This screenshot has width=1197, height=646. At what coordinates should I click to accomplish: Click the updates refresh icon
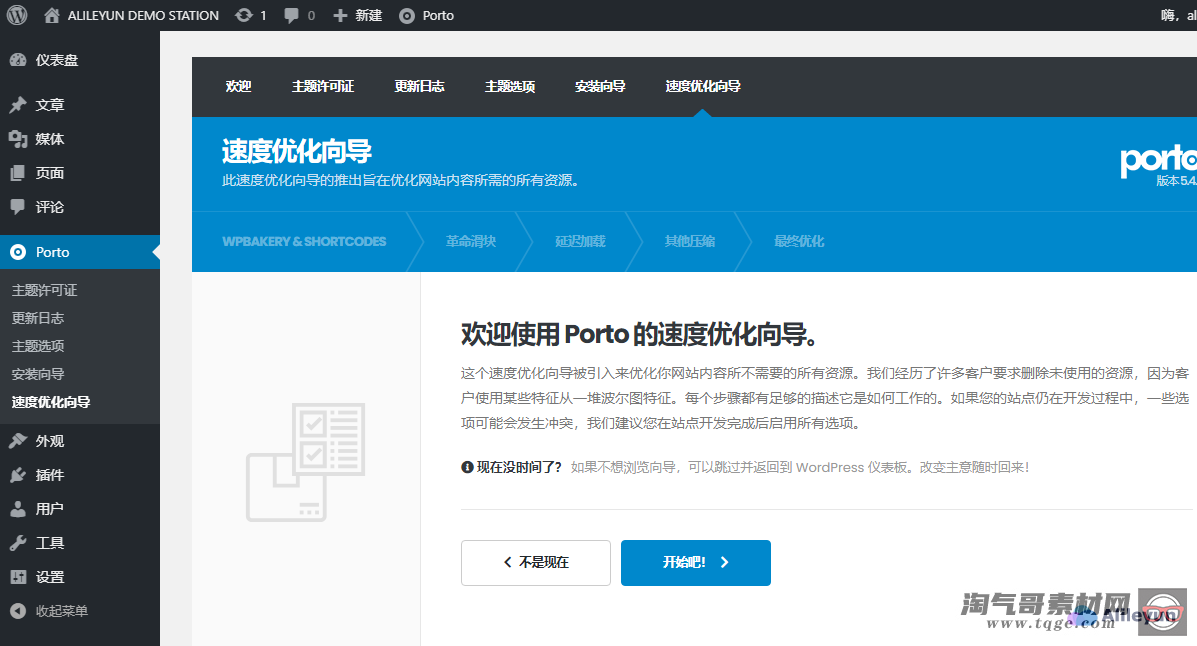pos(244,15)
